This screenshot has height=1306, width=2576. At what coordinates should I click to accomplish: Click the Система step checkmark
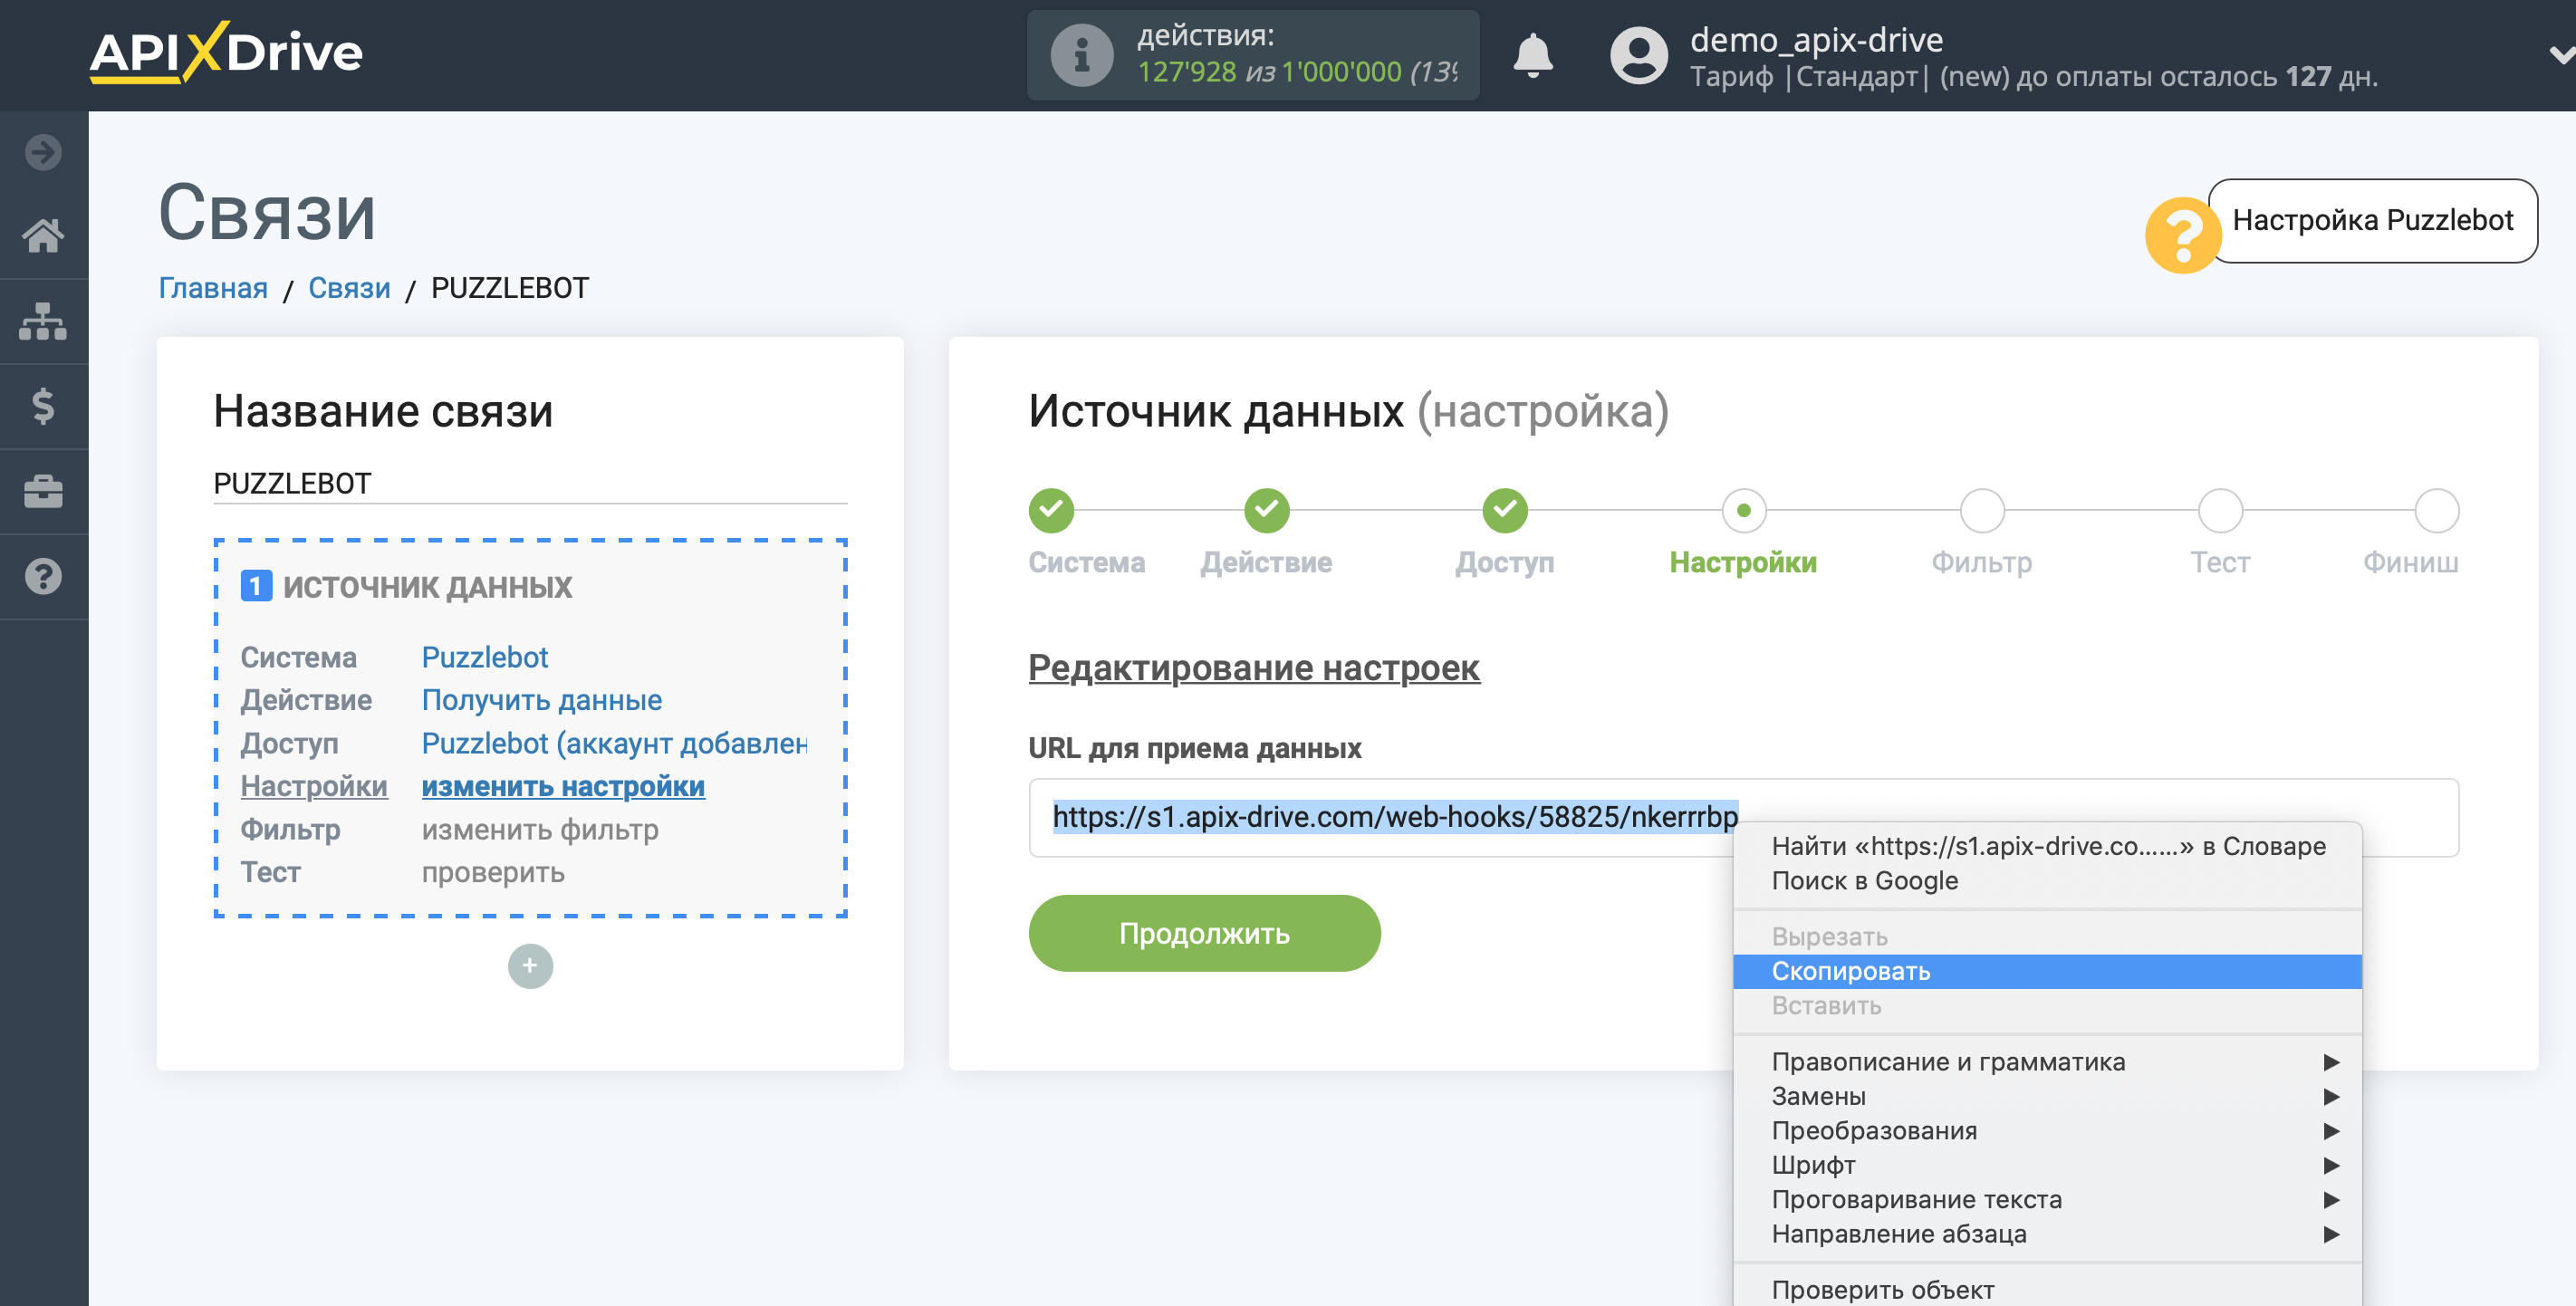[x=1051, y=510]
